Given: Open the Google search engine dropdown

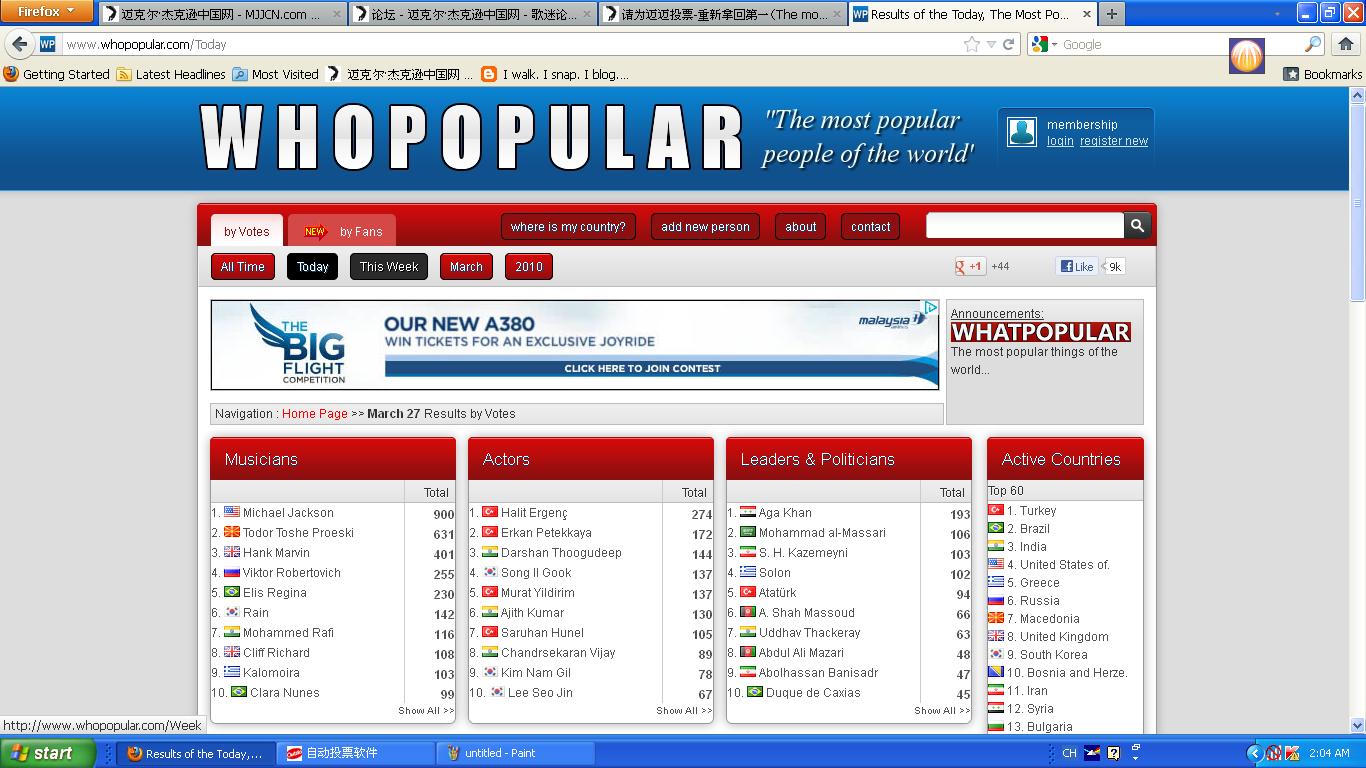Looking at the screenshot, I should click(x=1044, y=44).
